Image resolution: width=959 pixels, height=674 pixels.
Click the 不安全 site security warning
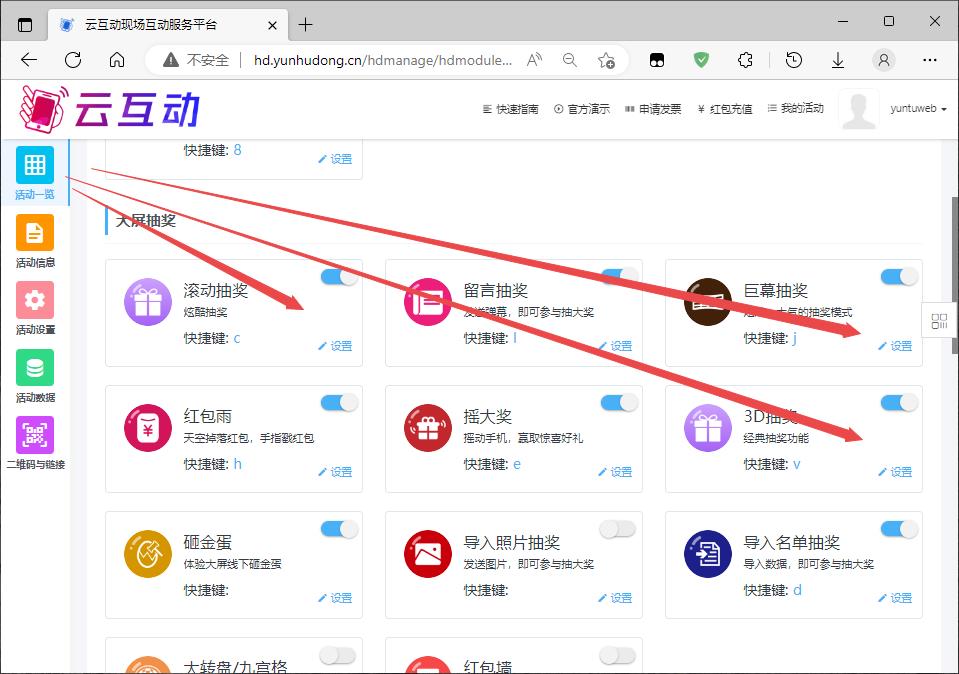point(196,60)
